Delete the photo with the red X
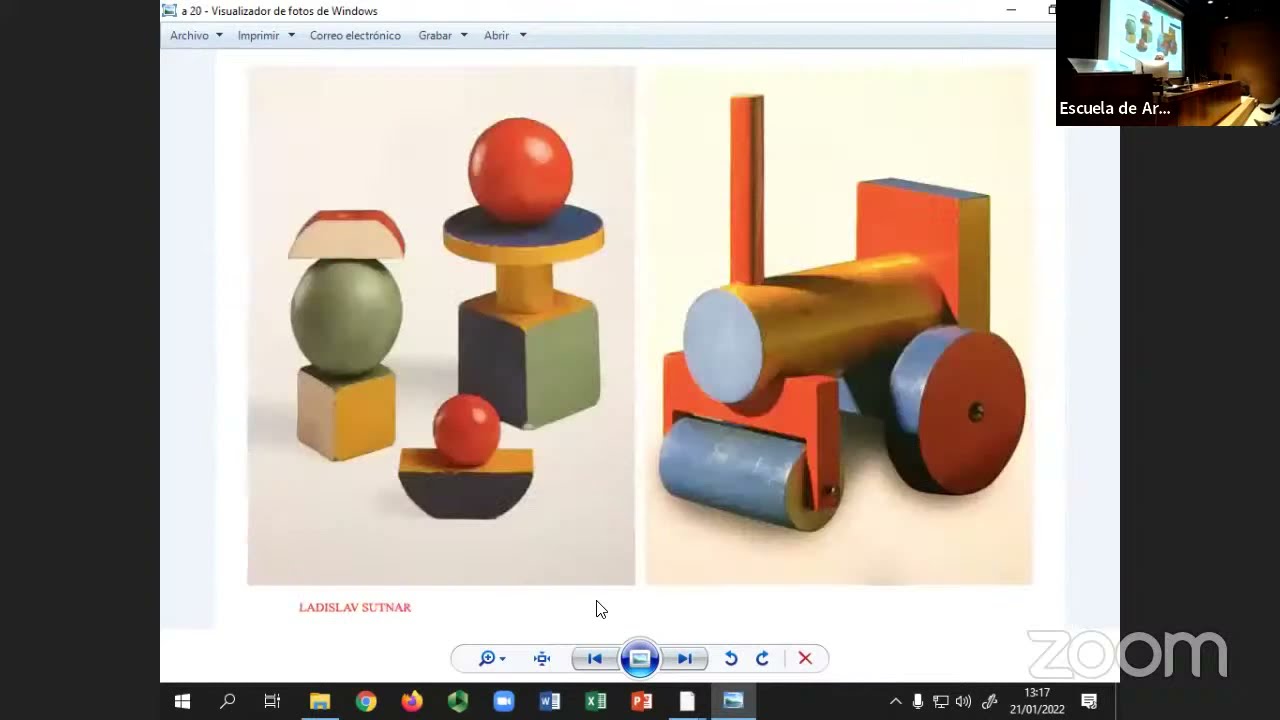The image size is (1280, 720). point(805,658)
